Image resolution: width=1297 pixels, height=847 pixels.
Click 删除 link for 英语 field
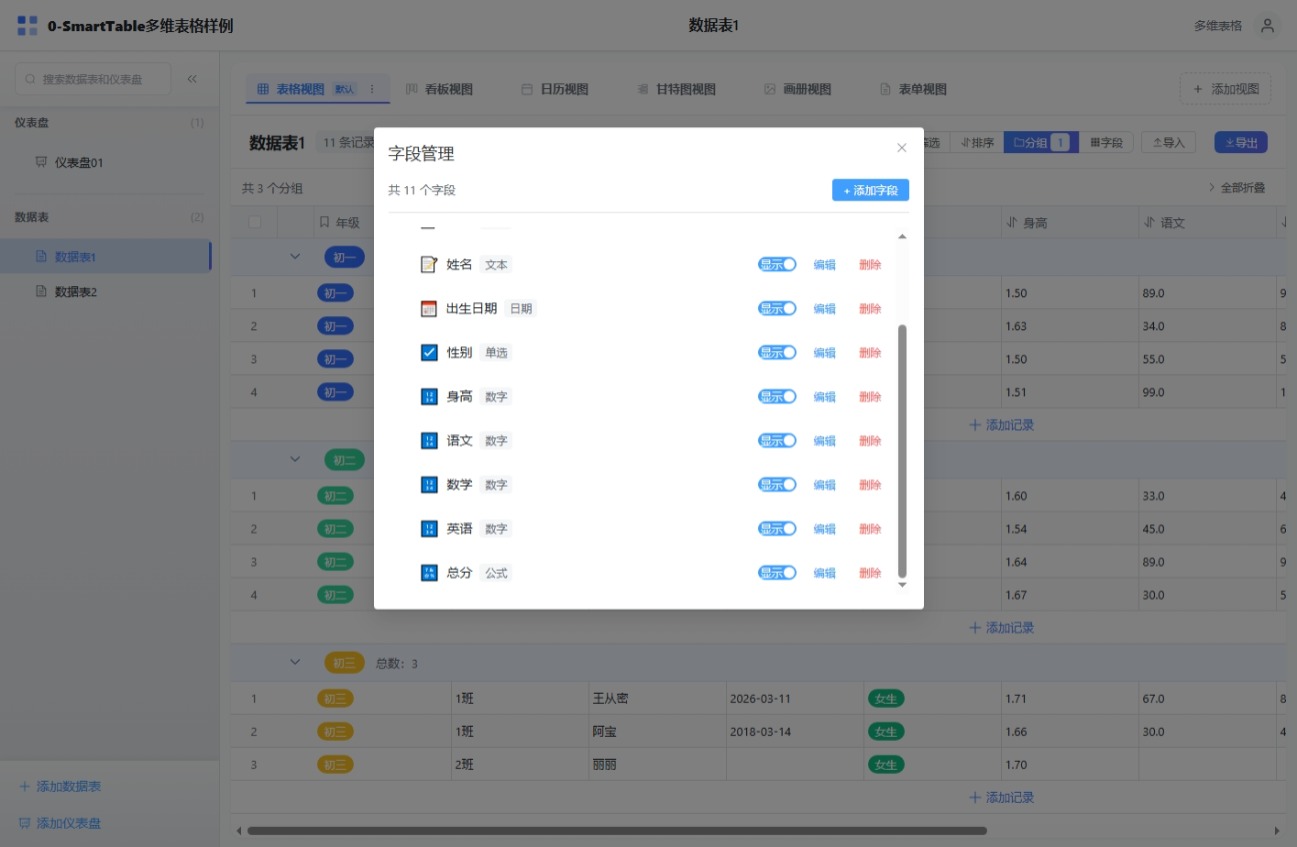tap(870, 529)
